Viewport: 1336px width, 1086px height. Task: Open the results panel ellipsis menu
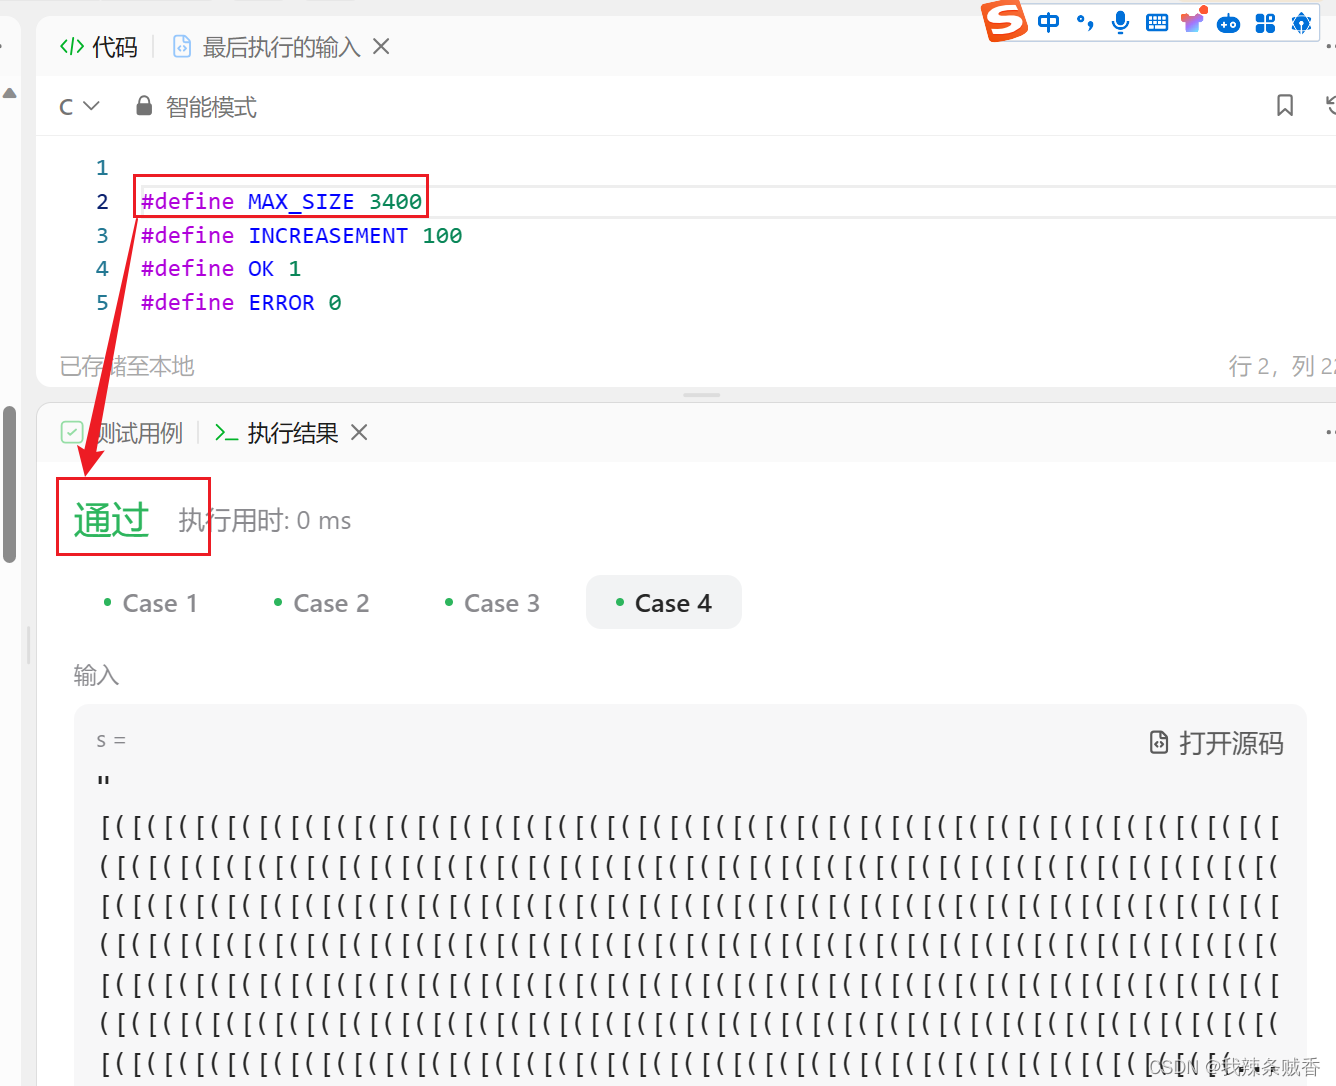click(x=1330, y=431)
